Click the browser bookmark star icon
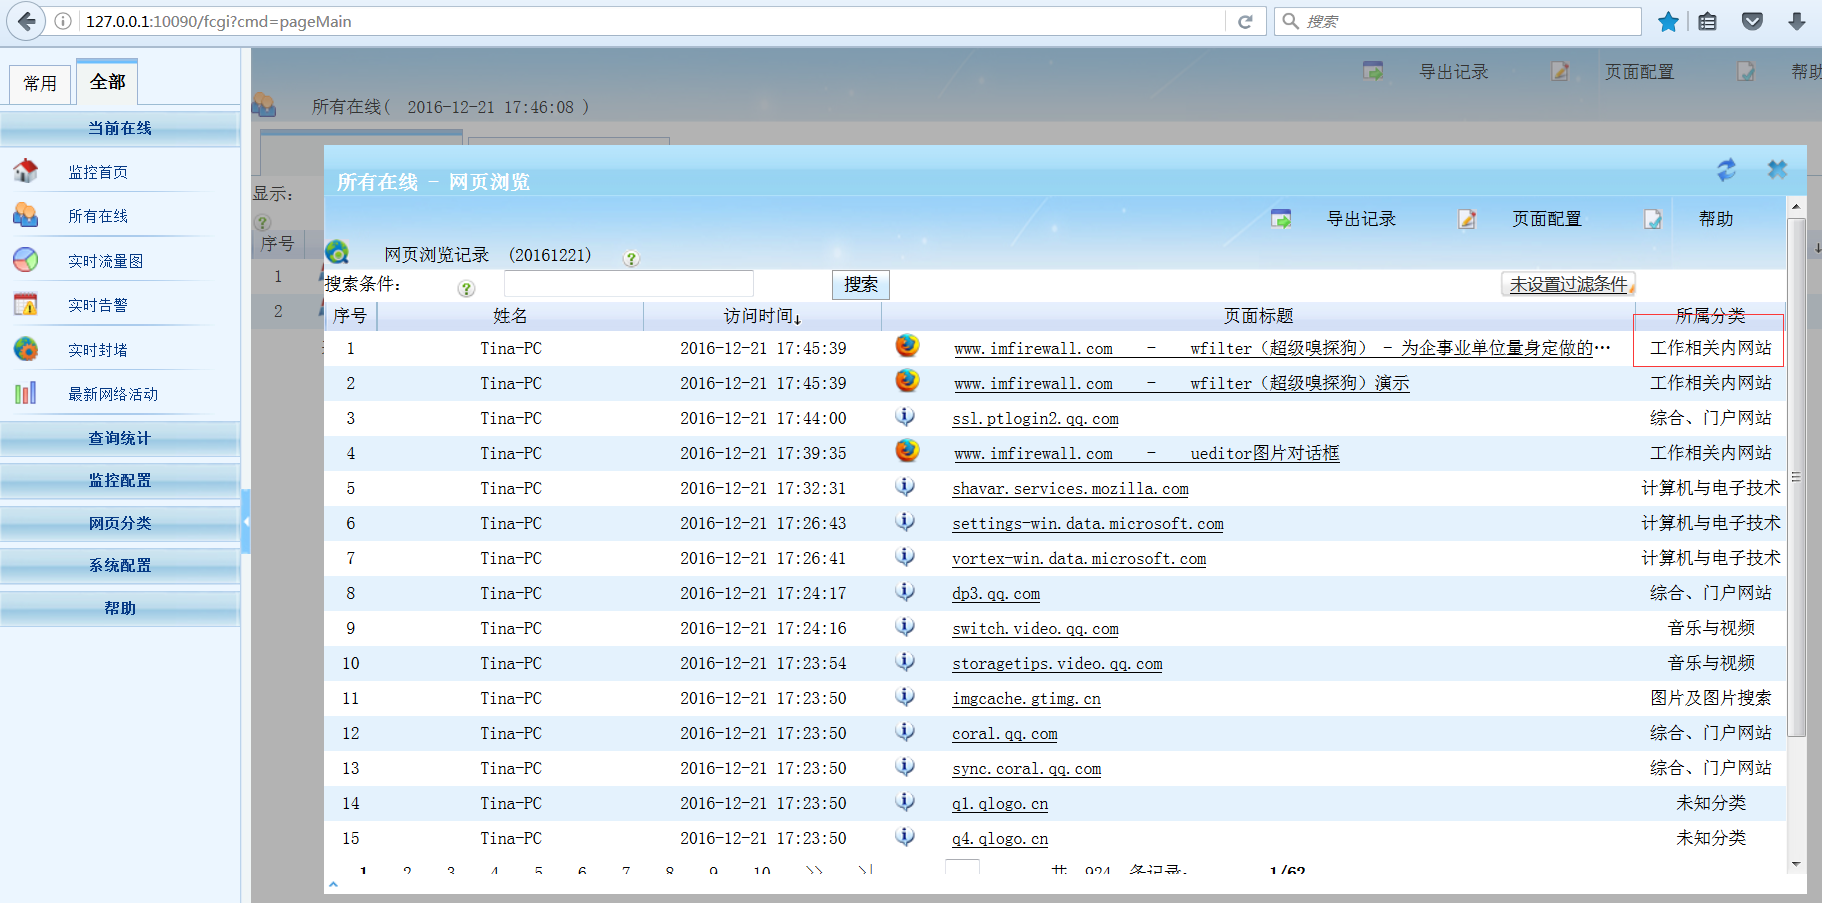Viewport: 1822px width, 903px height. point(1668,21)
